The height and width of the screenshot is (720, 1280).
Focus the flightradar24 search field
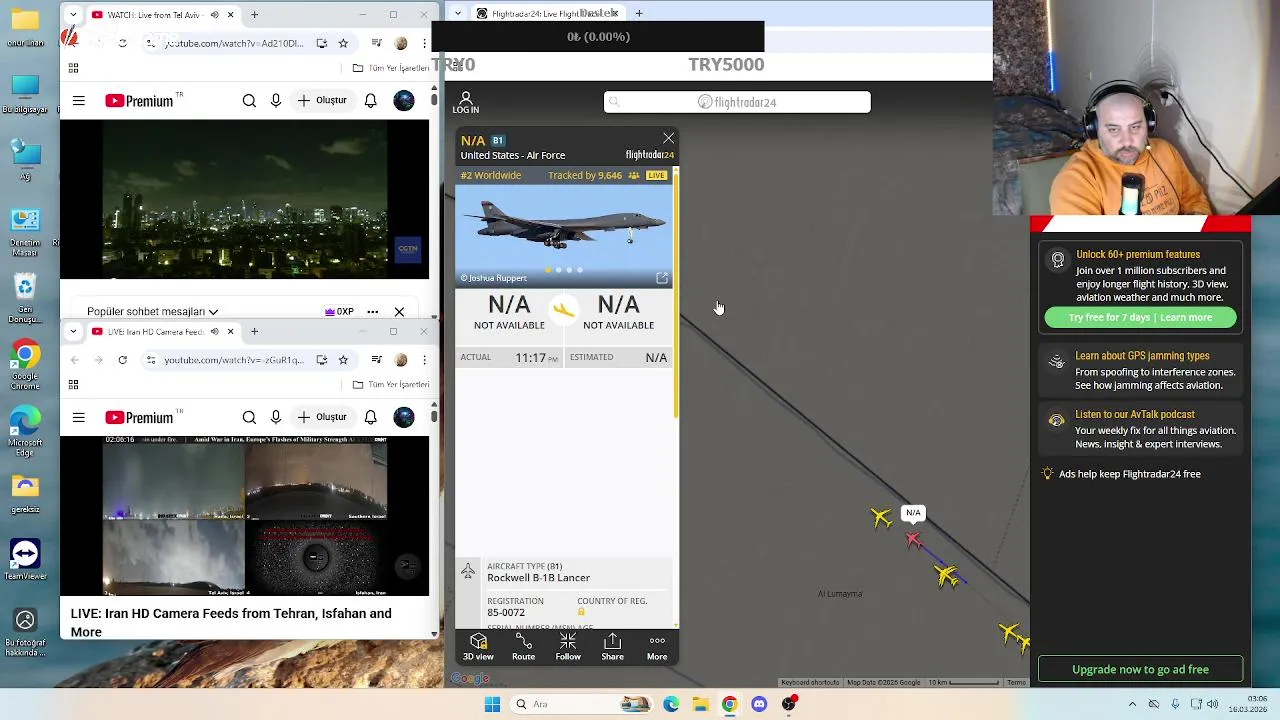click(737, 102)
